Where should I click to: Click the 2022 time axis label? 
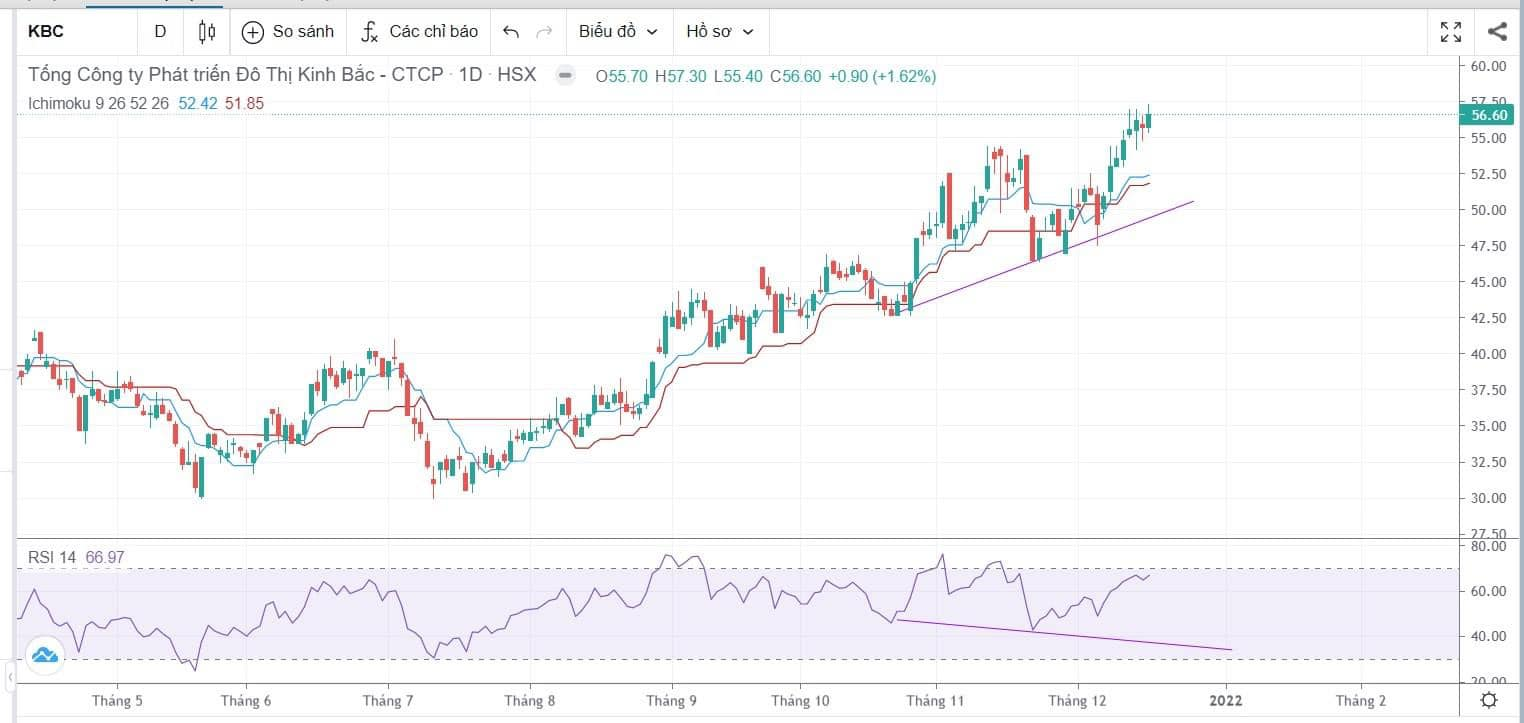coord(1226,701)
